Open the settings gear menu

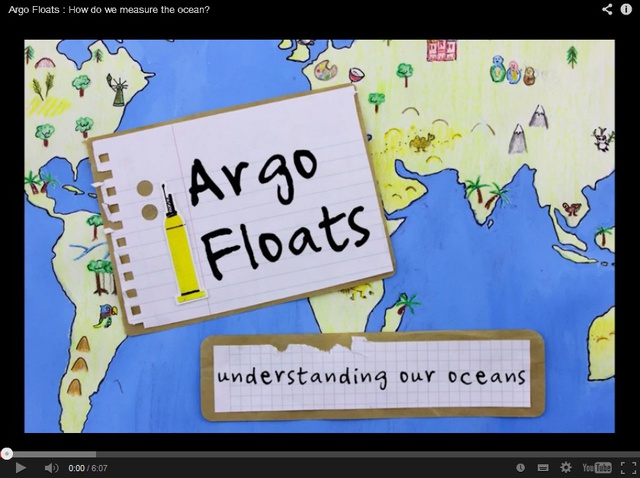point(566,467)
